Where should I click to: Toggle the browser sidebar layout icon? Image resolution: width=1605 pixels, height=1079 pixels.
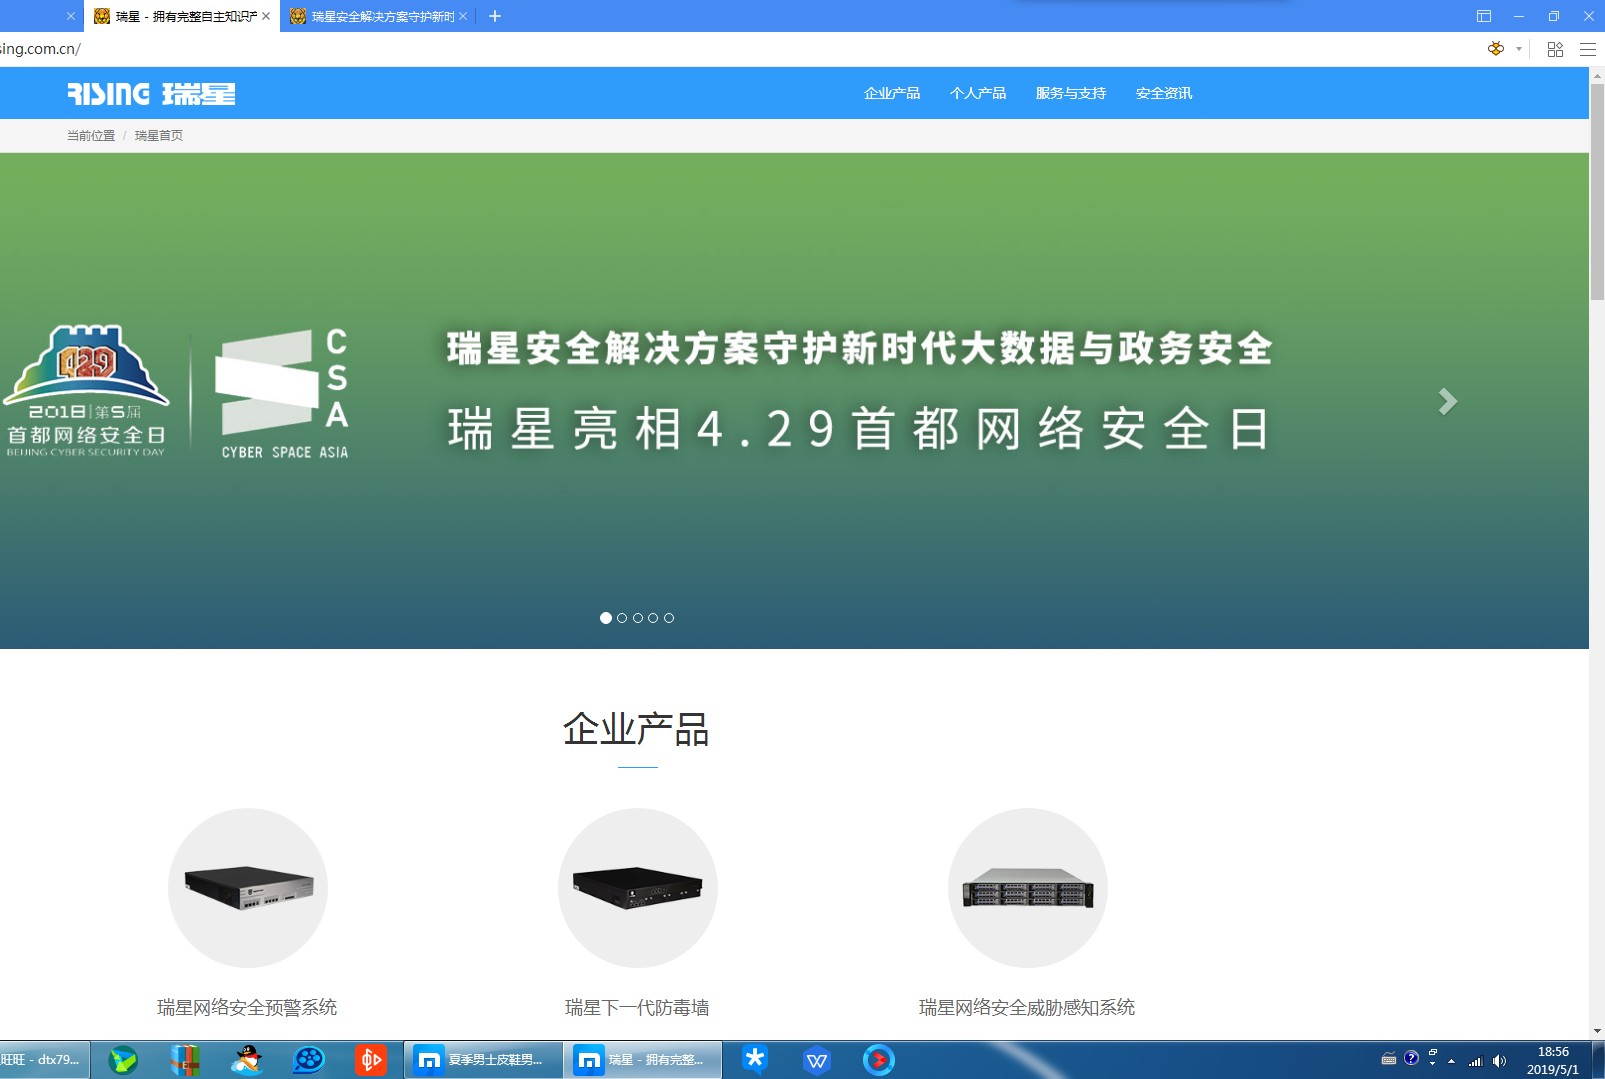(1484, 16)
